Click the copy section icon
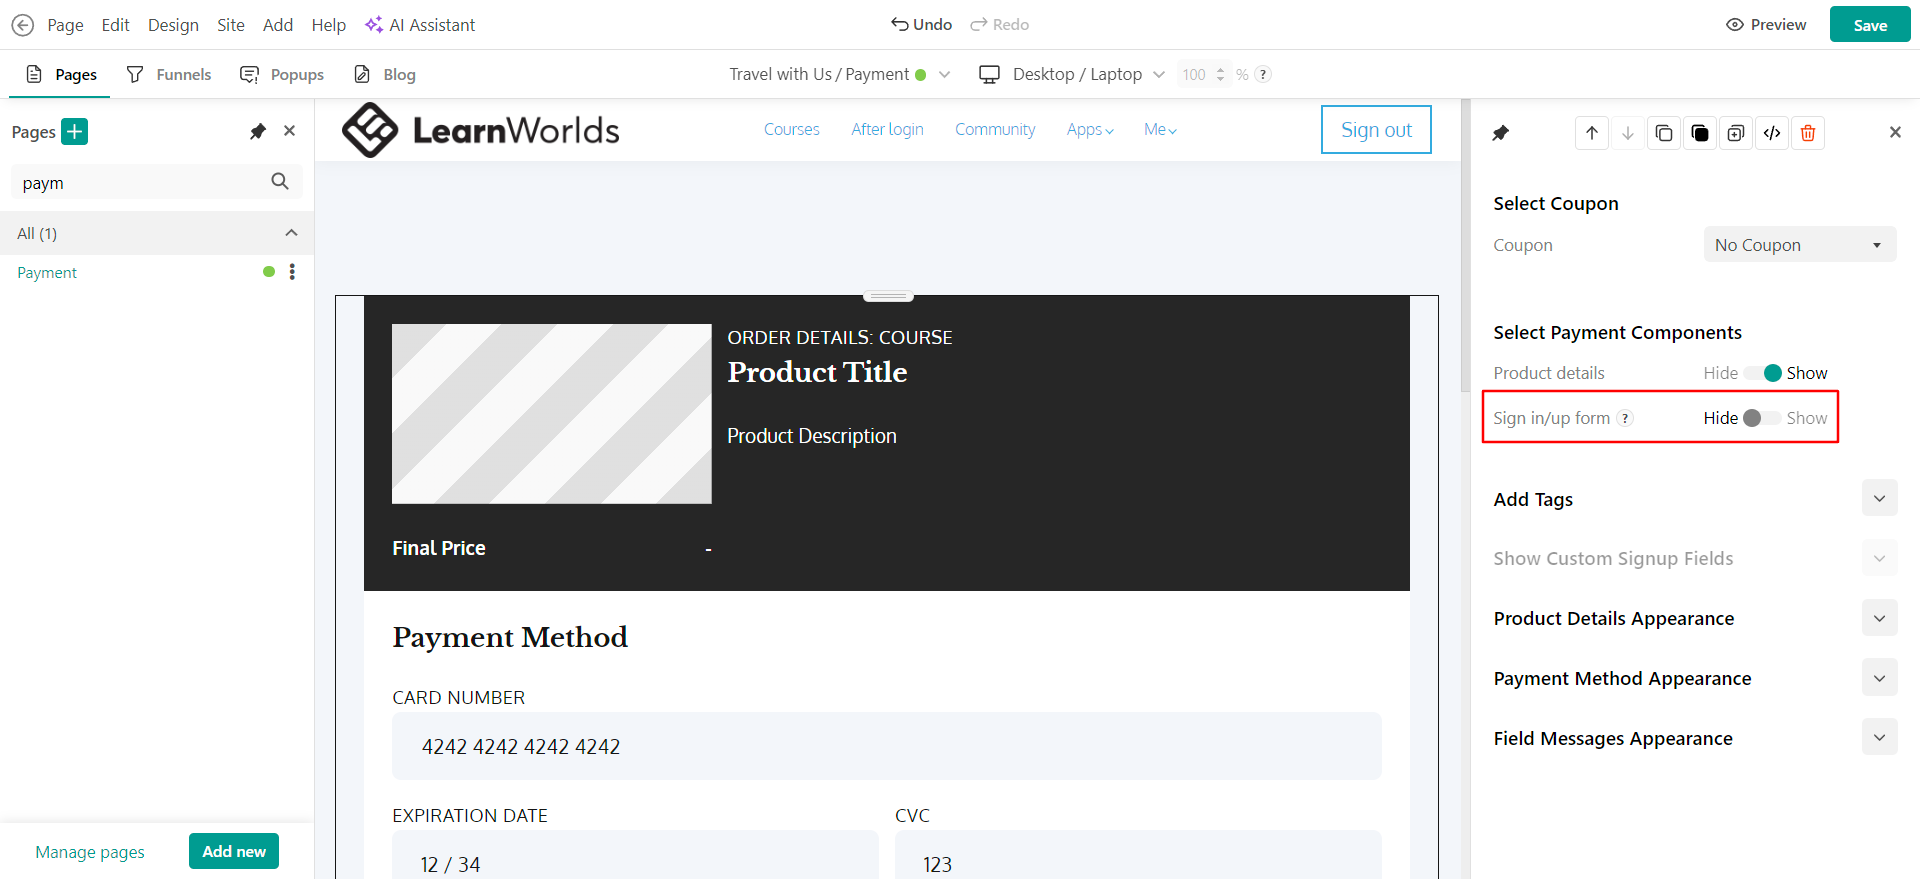Viewport: 1920px width, 879px height. click(x=1664, y=133)
